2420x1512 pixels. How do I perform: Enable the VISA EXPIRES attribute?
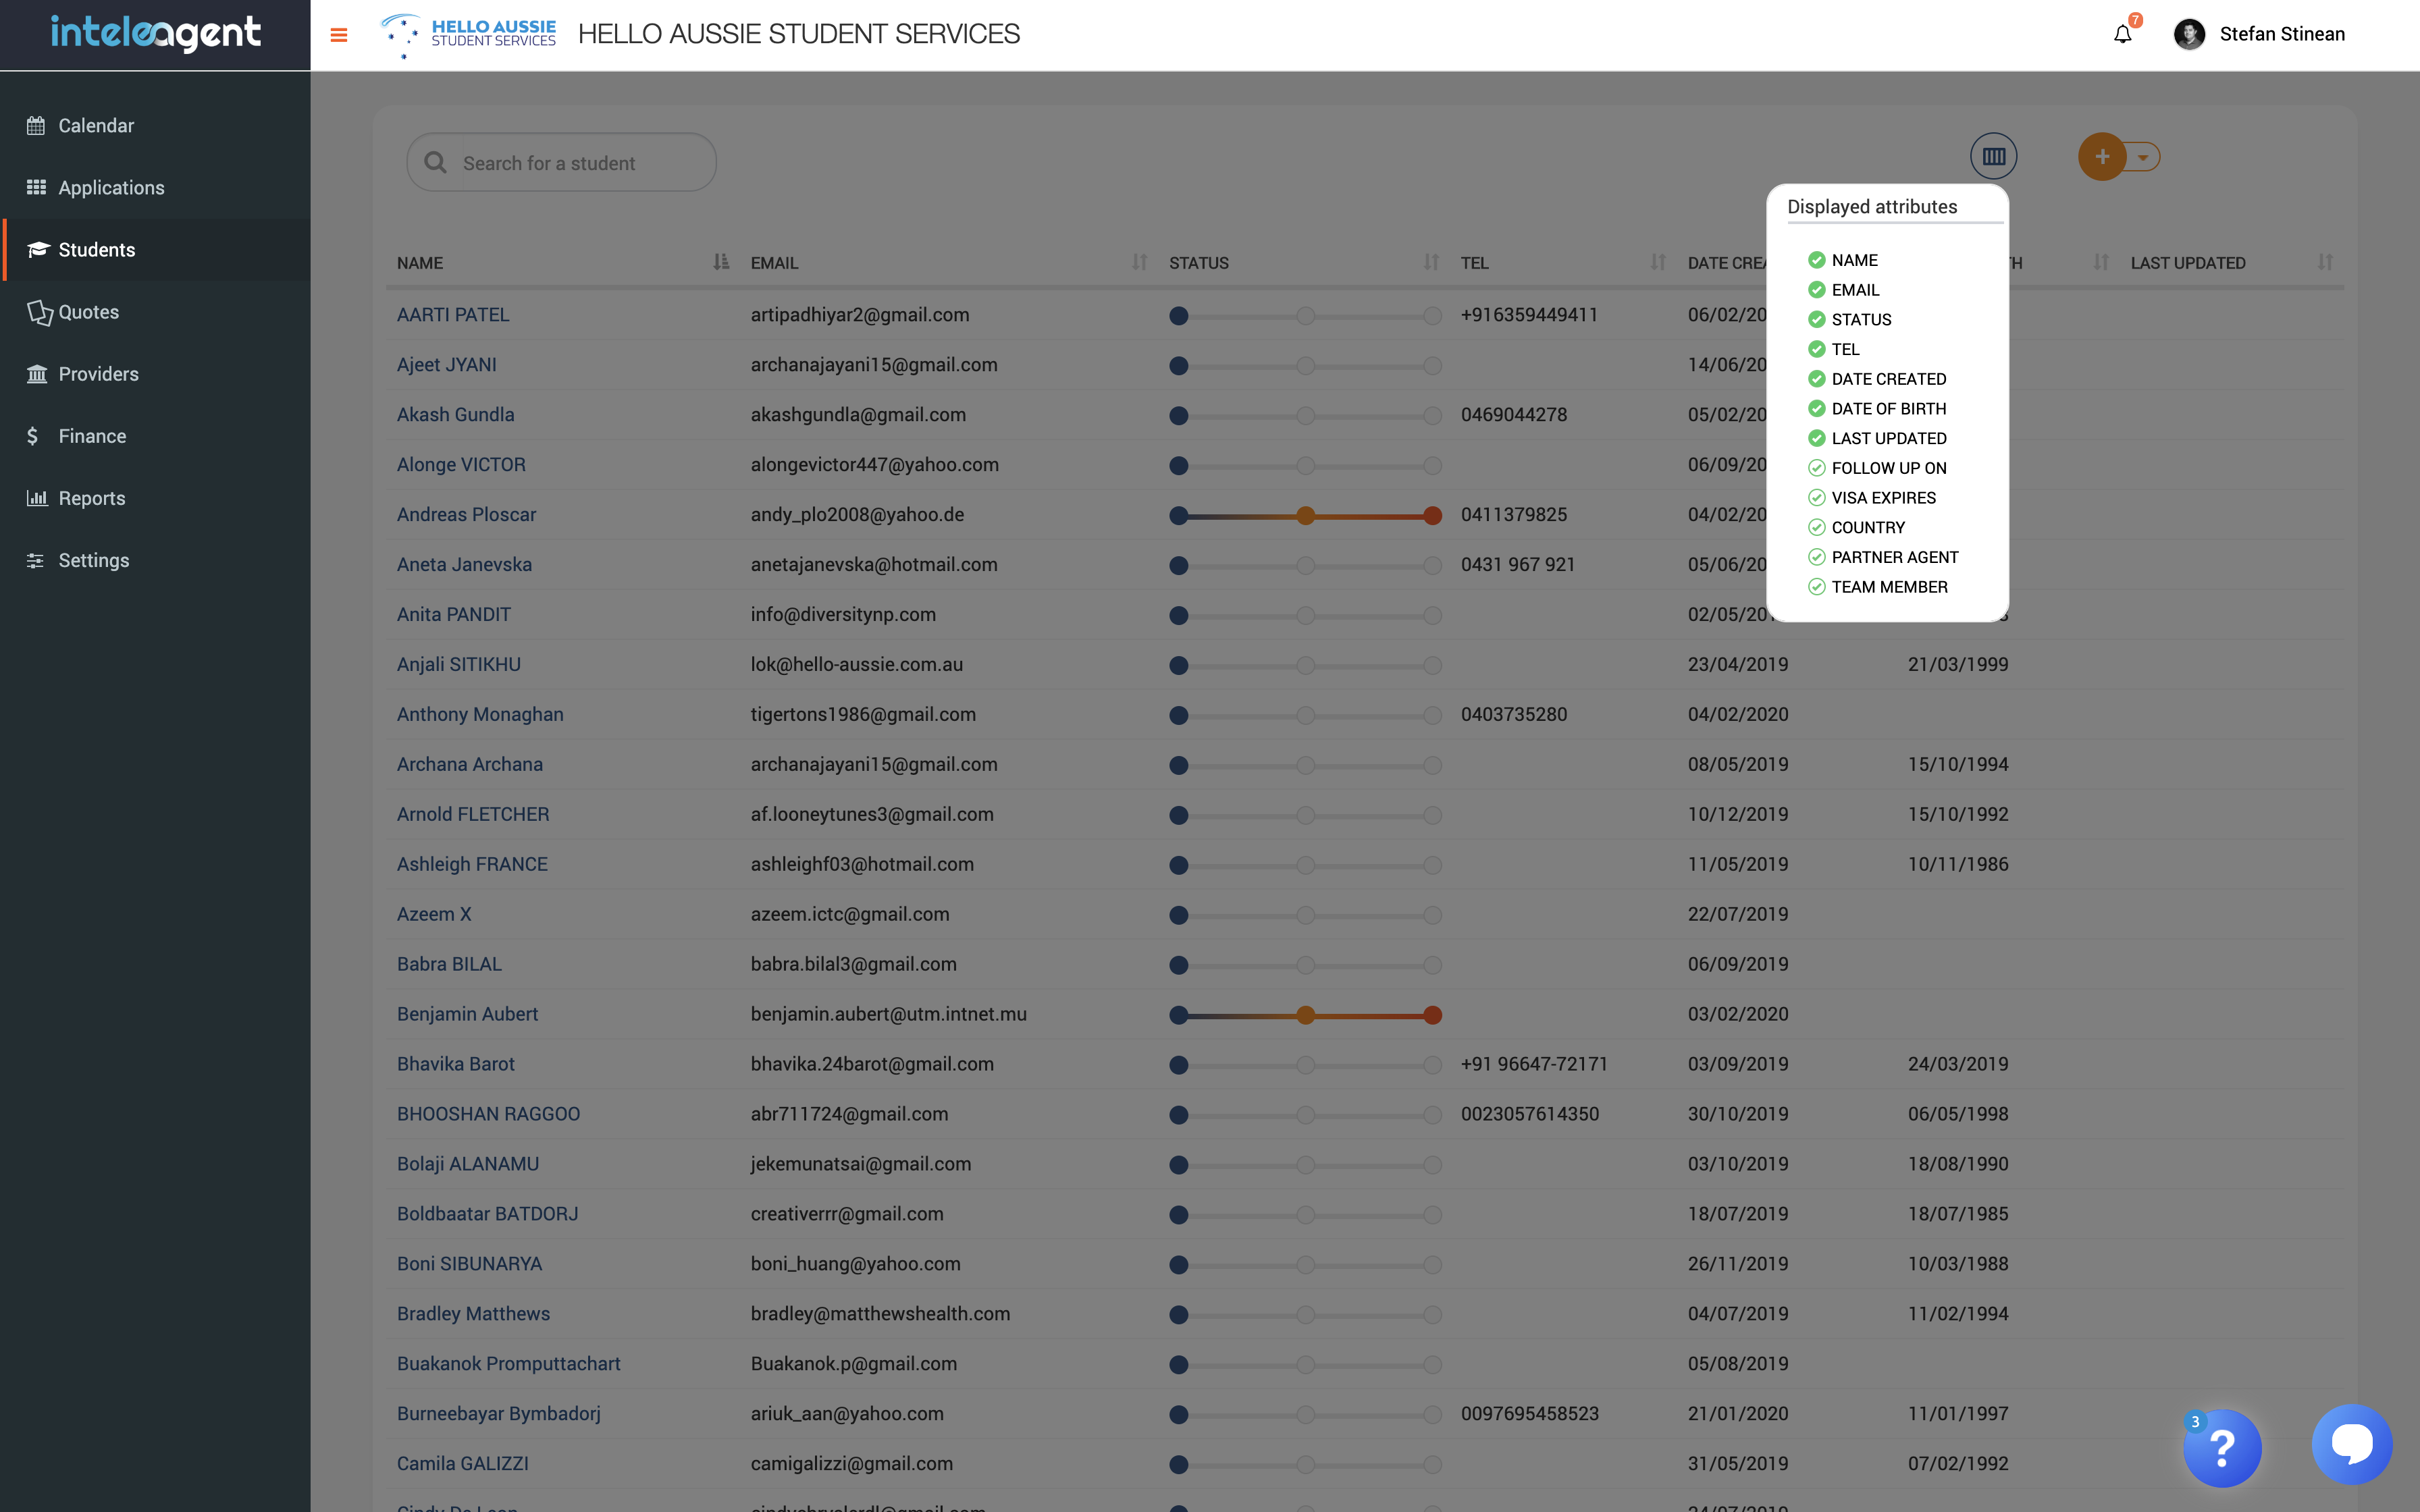(x=1817, y=498)
